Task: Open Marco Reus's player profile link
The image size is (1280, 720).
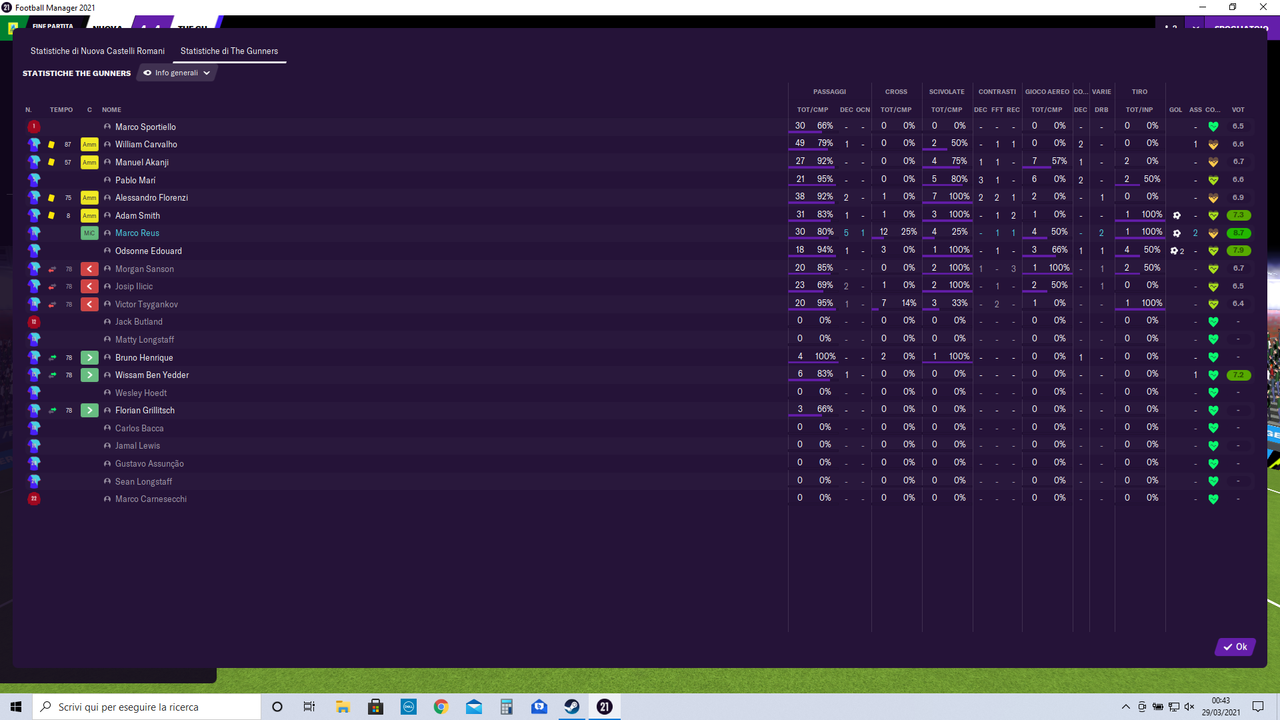Action: pyautogui.click(x=137, y=233)
